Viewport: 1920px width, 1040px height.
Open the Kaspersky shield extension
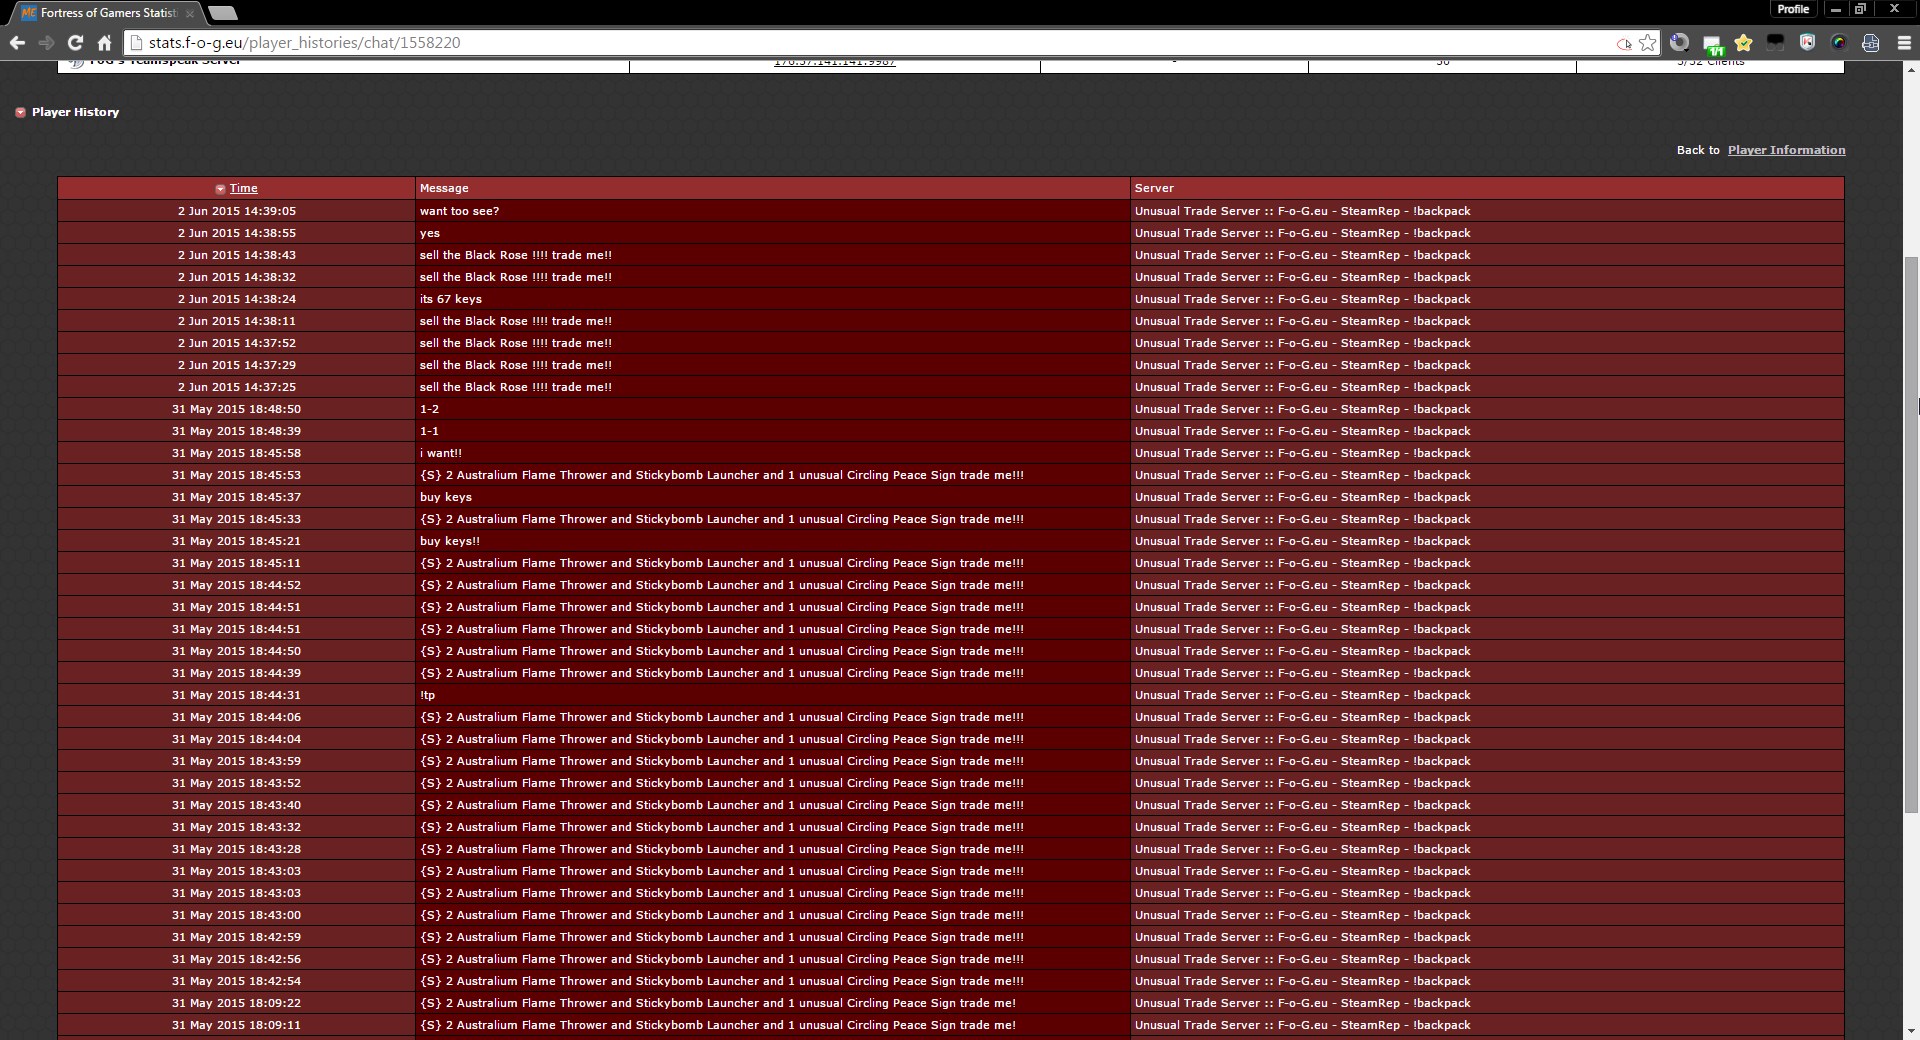tap(1807, 43)
